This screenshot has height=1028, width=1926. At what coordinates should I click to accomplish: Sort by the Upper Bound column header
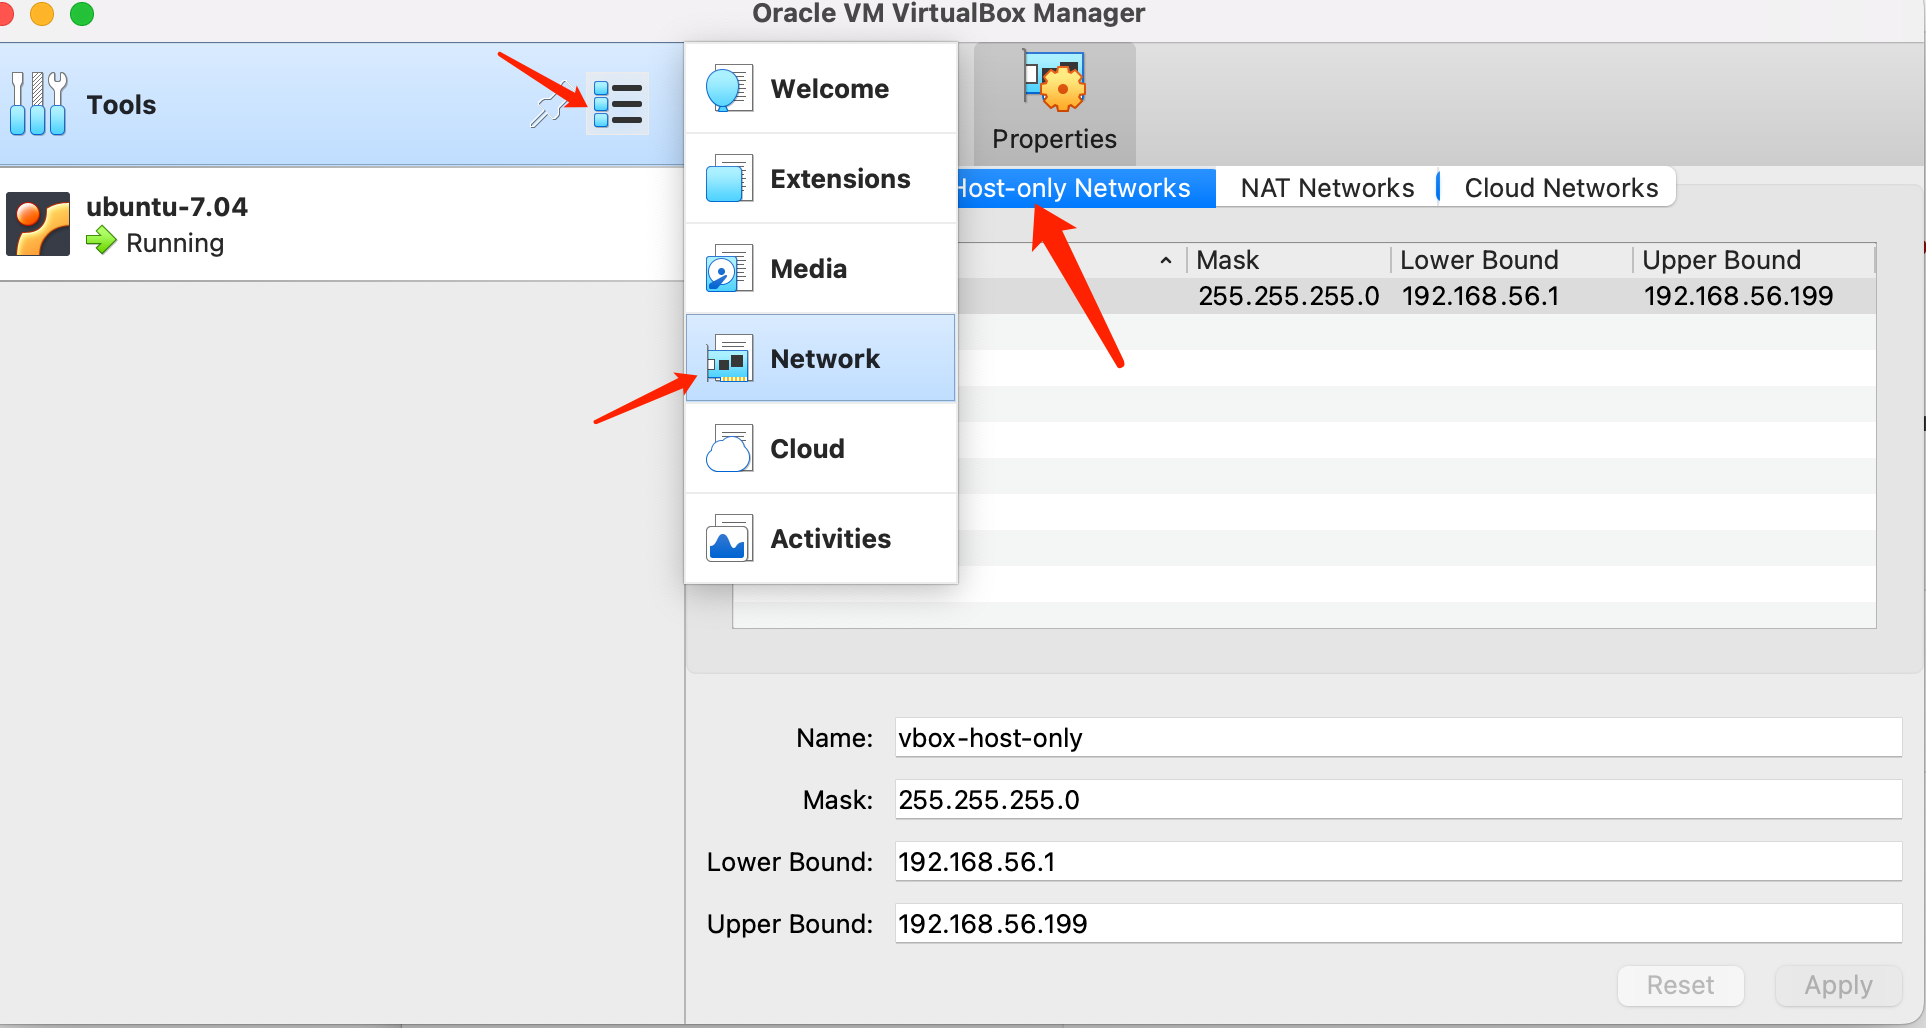coord(1754,260)
